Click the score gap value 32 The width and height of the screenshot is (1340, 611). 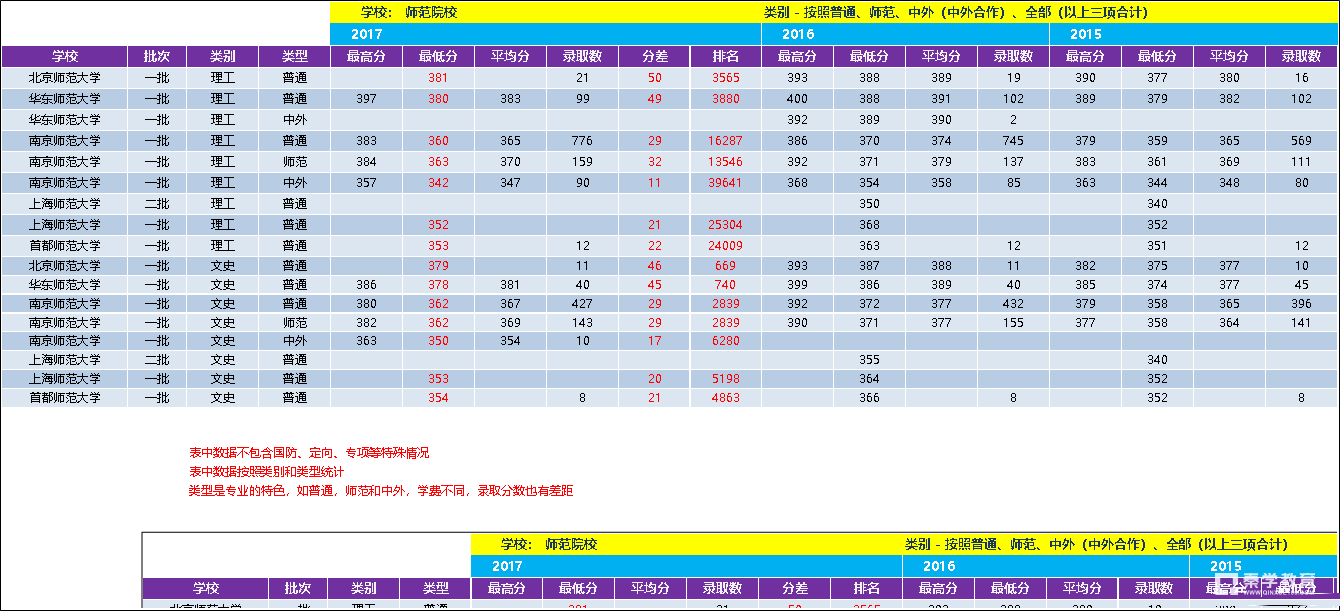[x=654, y=162]
